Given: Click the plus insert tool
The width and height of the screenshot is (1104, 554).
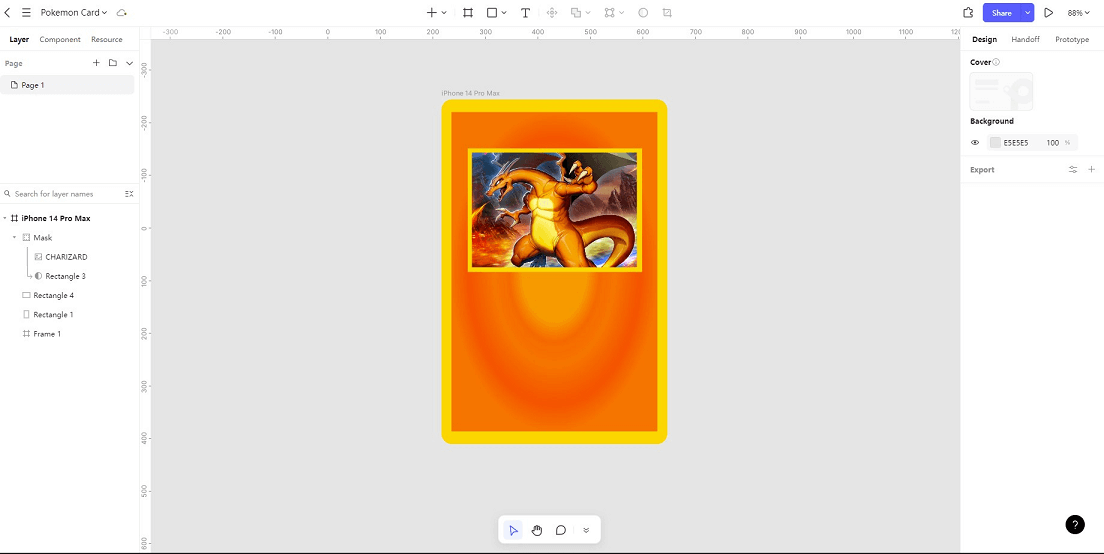Looking at the screenshot, I should (x=432, y=13).
